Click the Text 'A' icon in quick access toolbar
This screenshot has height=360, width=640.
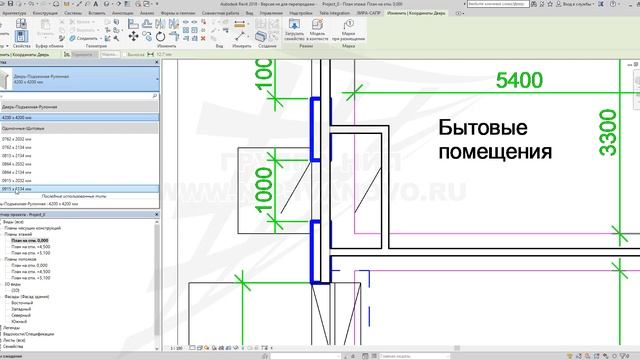(96, 4)
